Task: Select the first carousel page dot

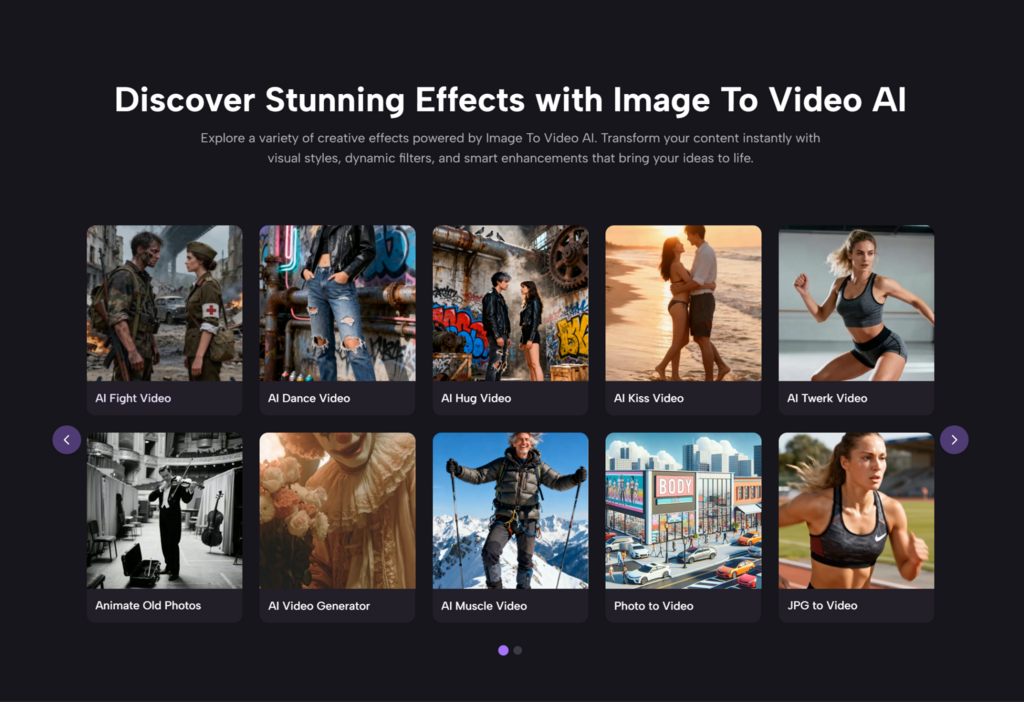Action: click(x=503, y=650)
